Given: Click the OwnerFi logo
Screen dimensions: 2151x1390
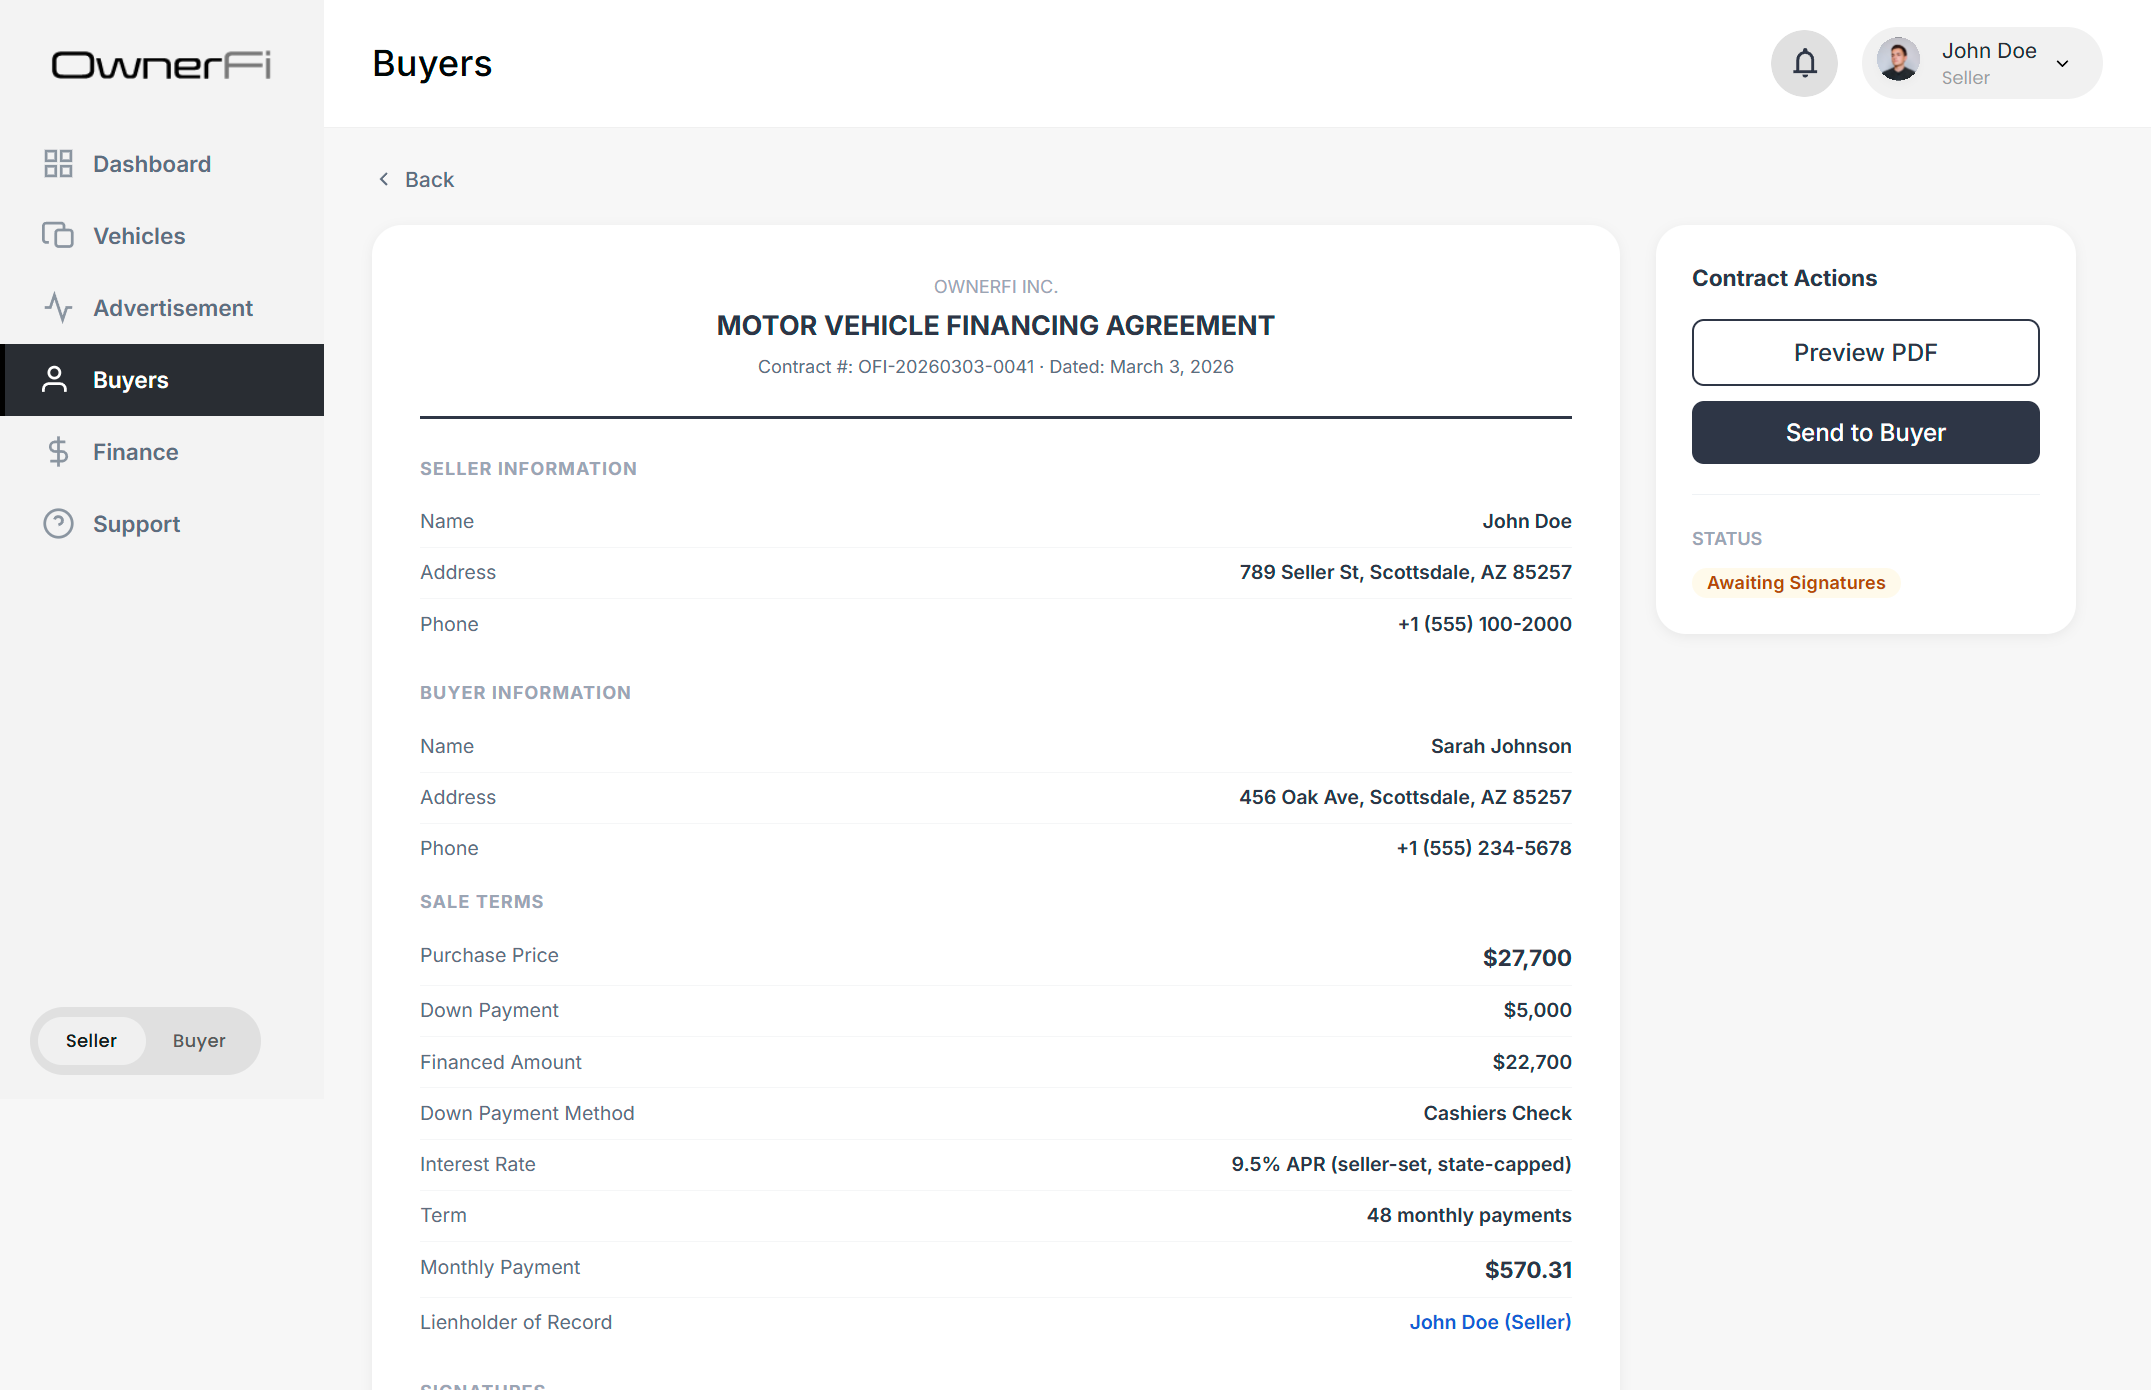Looking at the screenshot, I should click(161, 65).
